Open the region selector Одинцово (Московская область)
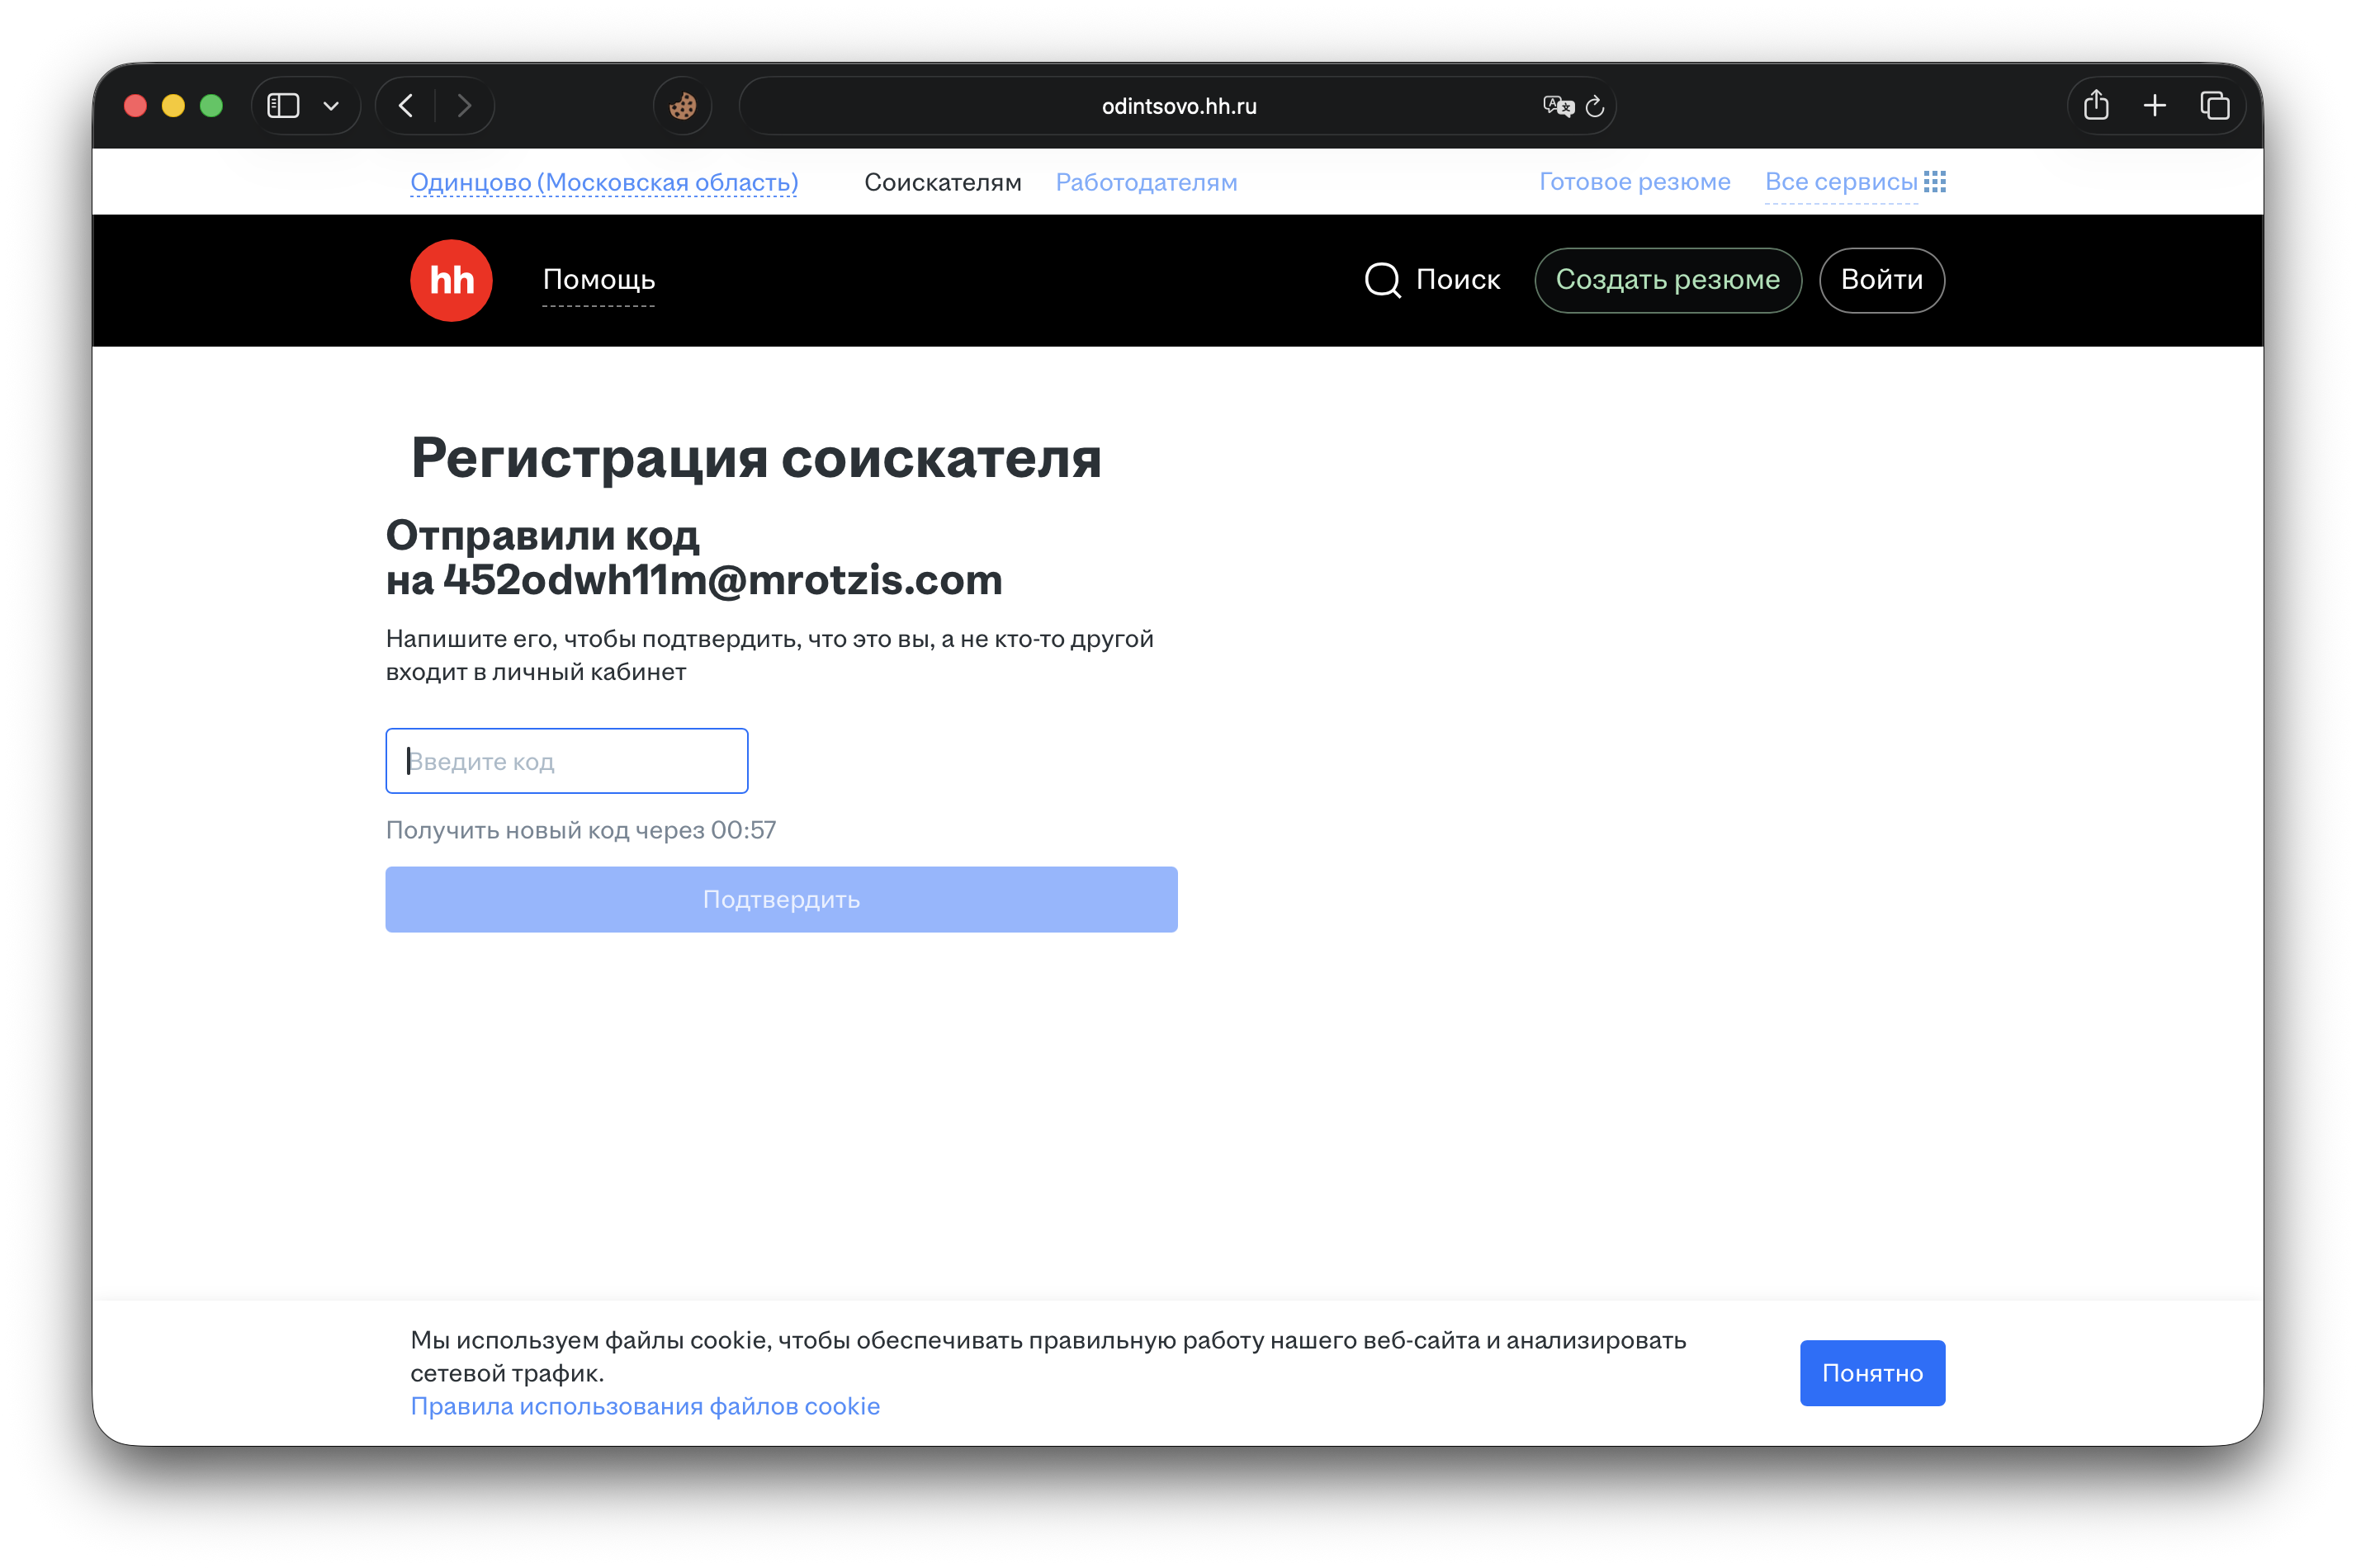This screenshot has width=2356, height=1568. coord(604,182)
